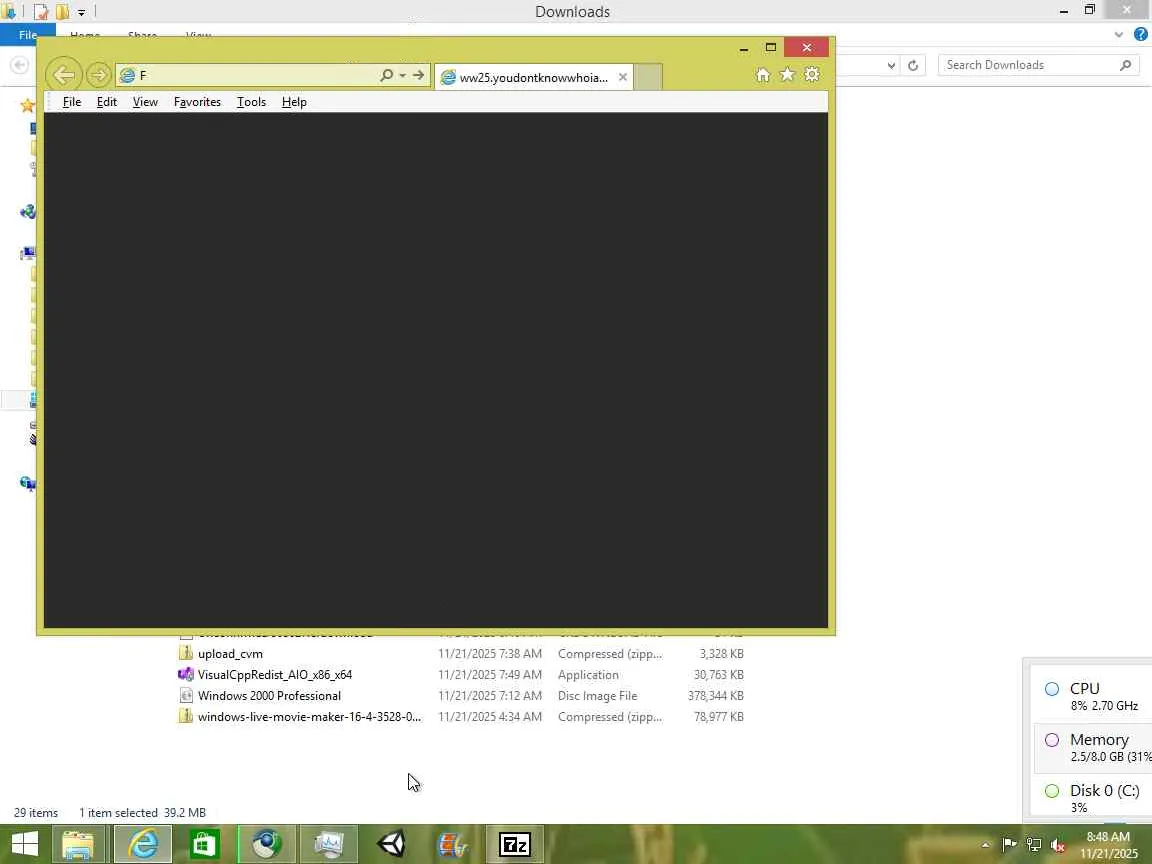
Task: Select Homegroup icon in navigation pane
Action: click(28, 212)
